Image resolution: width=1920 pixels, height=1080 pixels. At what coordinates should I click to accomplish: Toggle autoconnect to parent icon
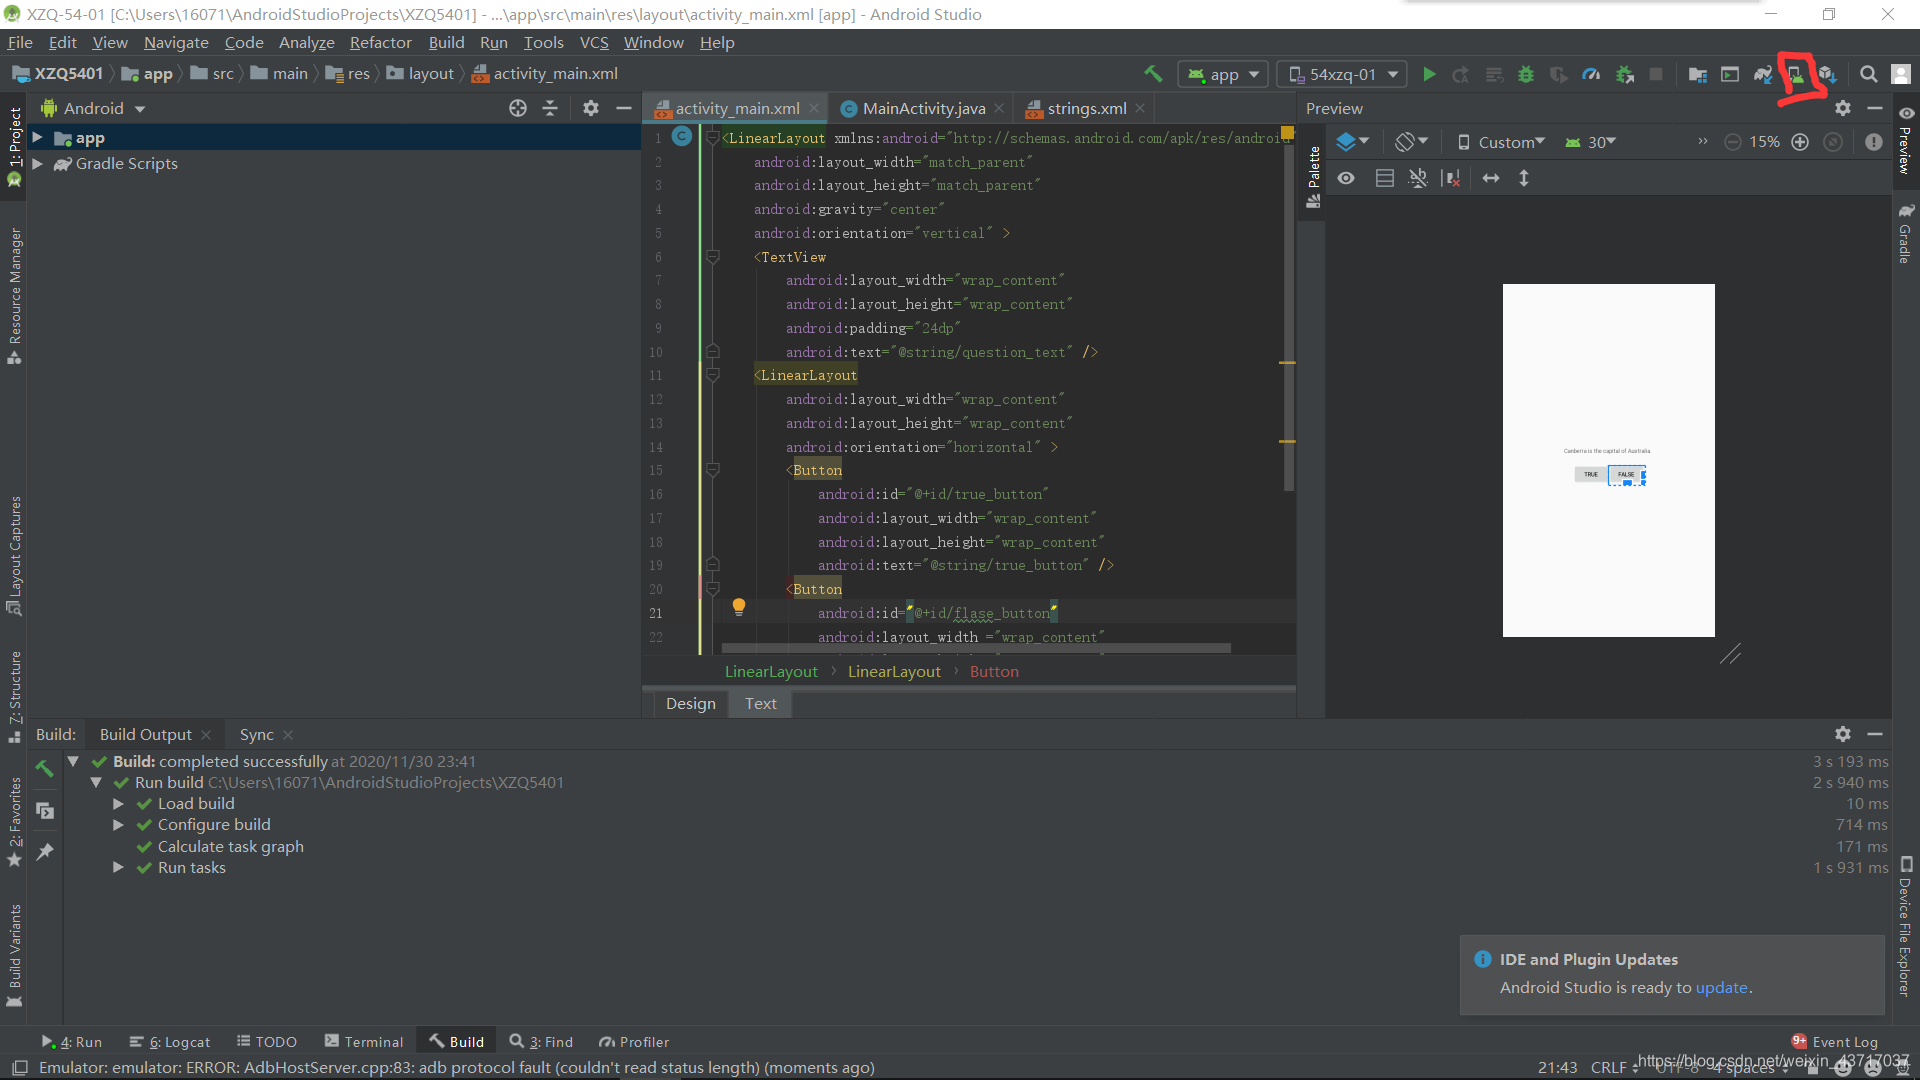tap(1418, 178)
